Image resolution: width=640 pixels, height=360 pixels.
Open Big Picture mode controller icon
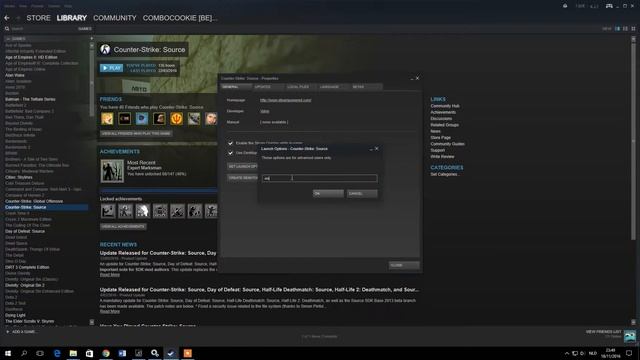click(x=609, y=6)
